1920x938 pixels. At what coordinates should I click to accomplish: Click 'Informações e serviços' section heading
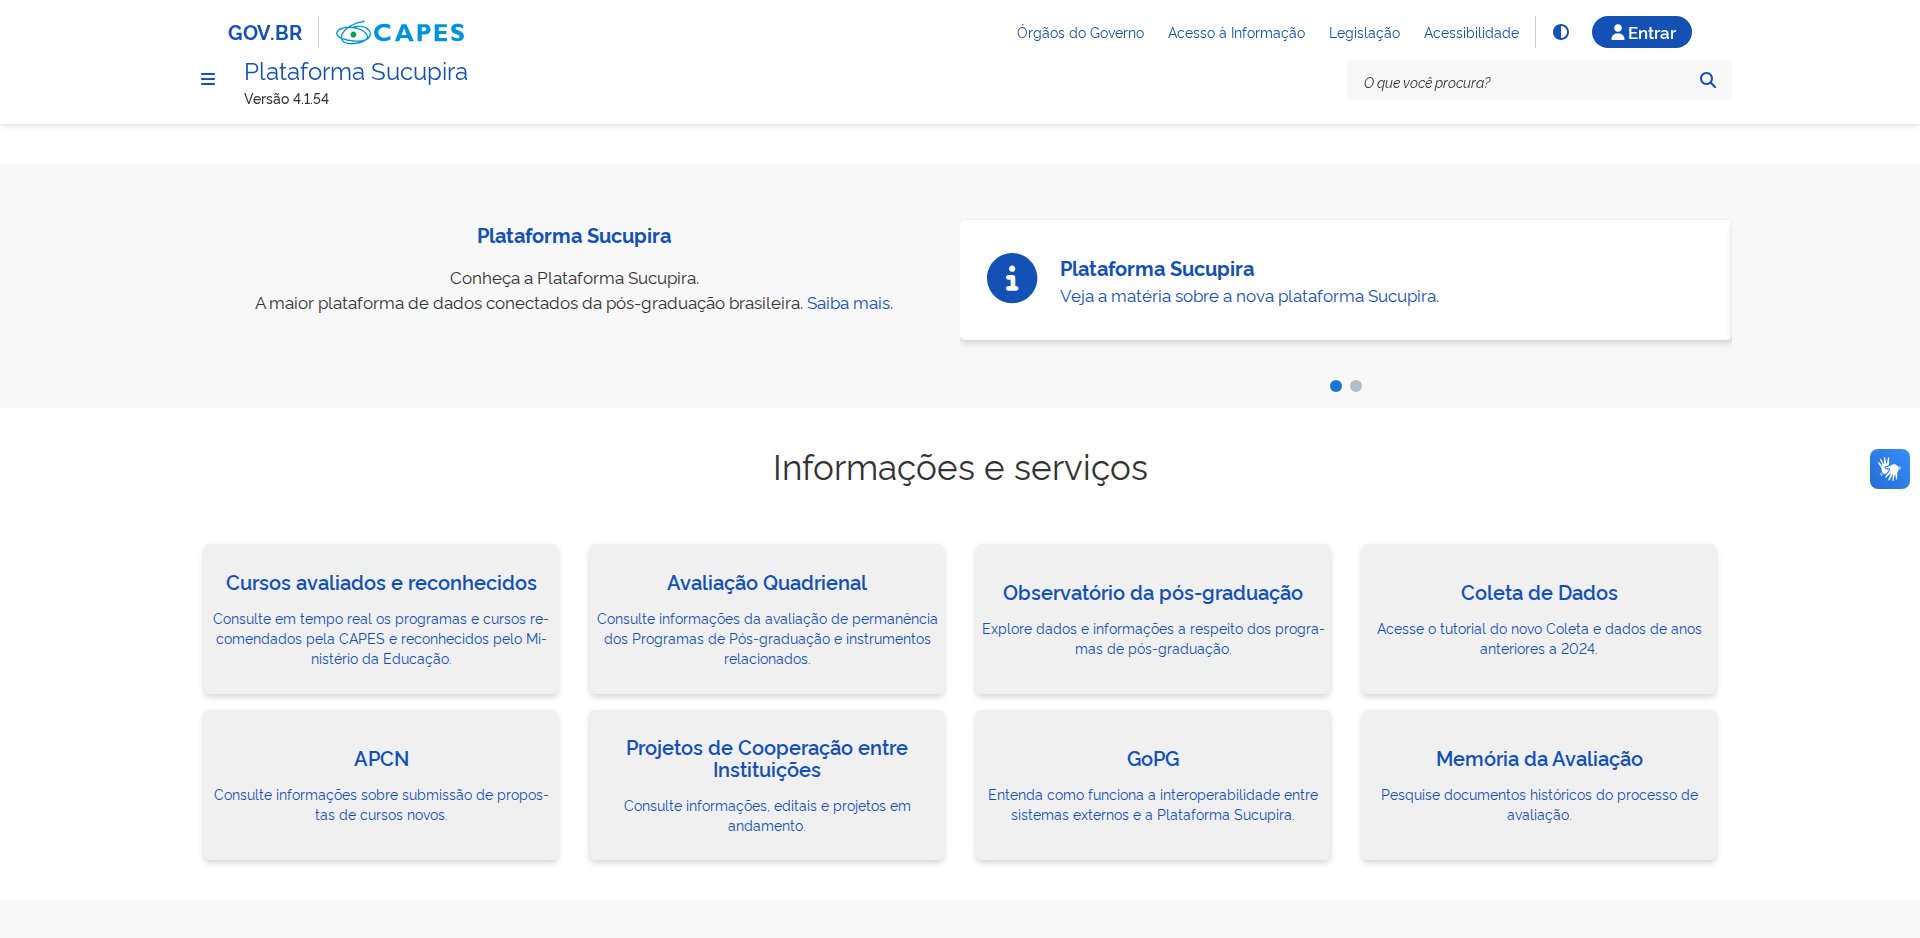[960, 468]
